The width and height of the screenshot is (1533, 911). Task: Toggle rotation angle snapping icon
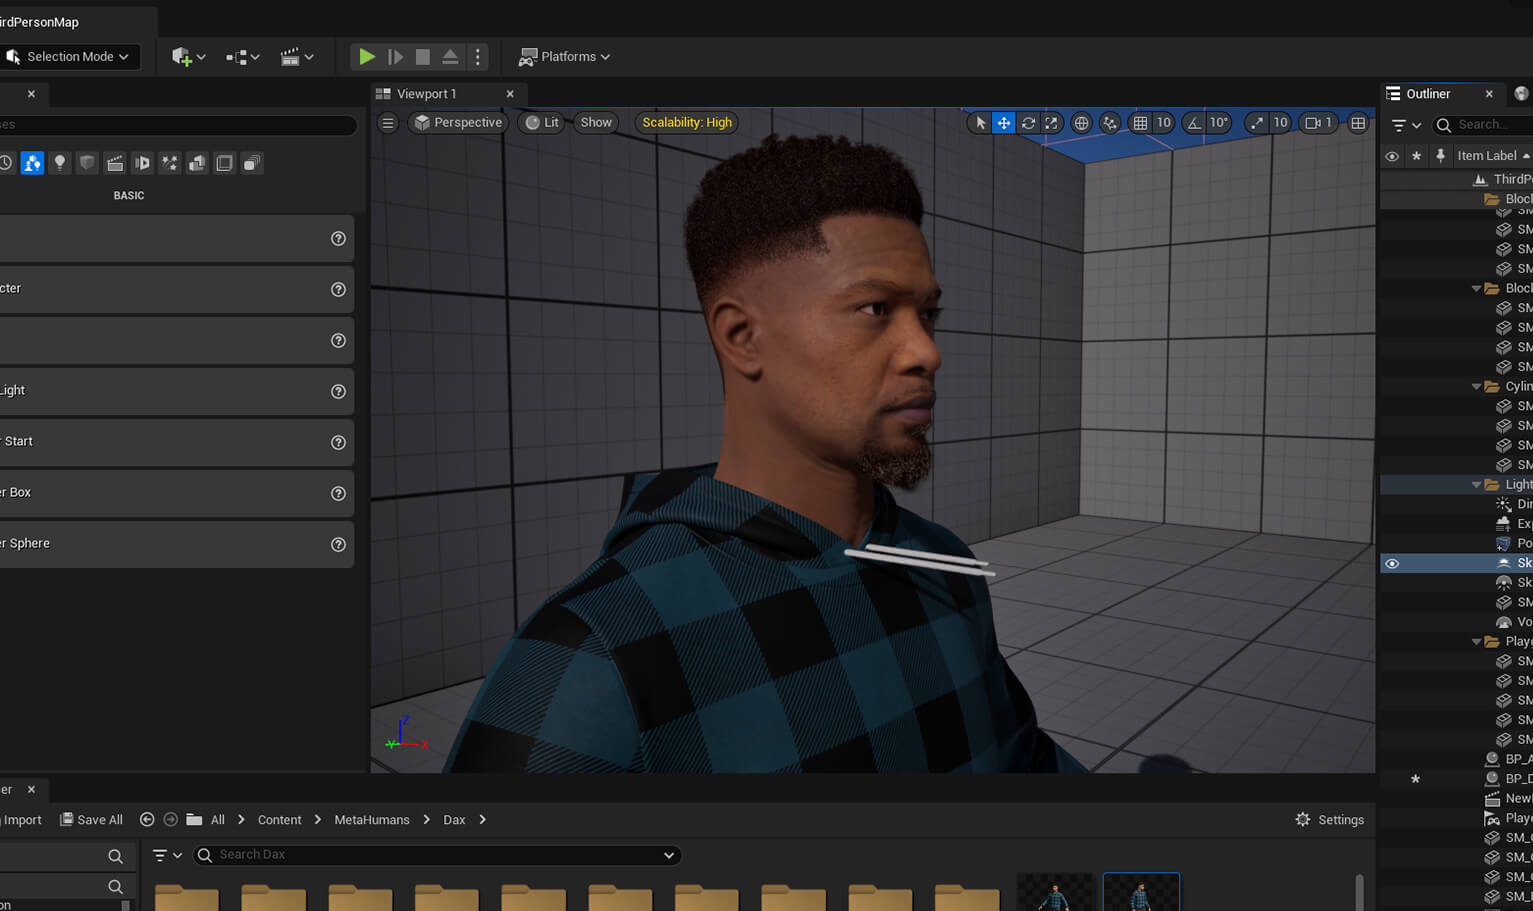point(1193,123)
